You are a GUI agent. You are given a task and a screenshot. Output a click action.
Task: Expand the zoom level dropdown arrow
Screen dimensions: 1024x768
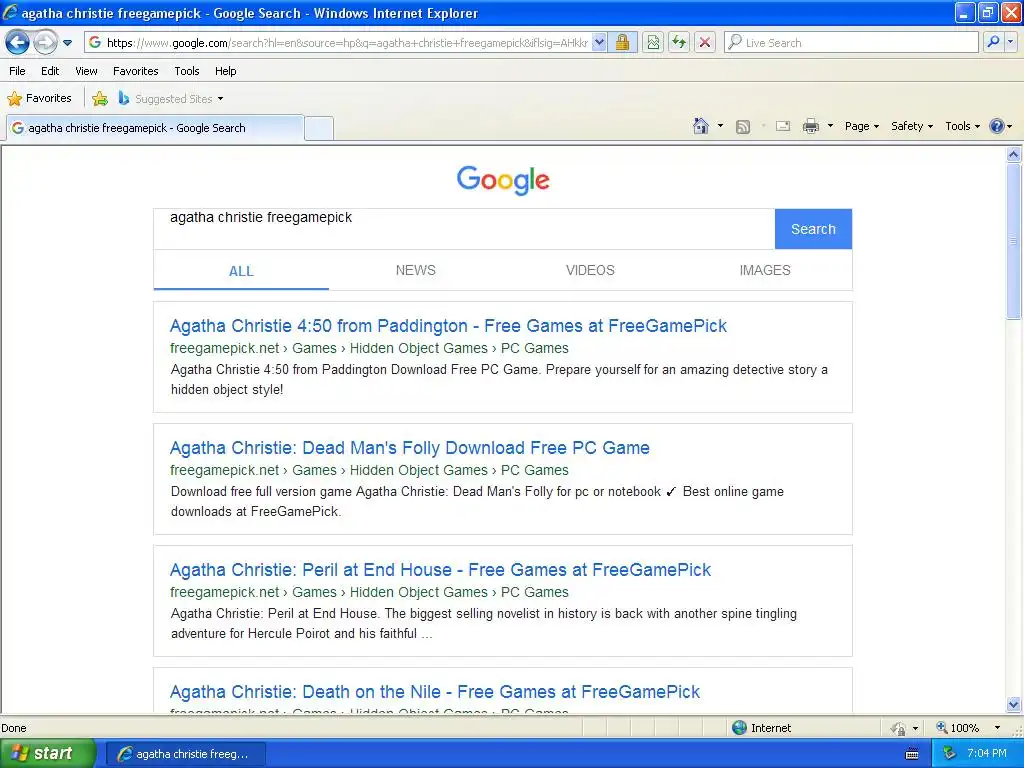[x=997, y=728]
